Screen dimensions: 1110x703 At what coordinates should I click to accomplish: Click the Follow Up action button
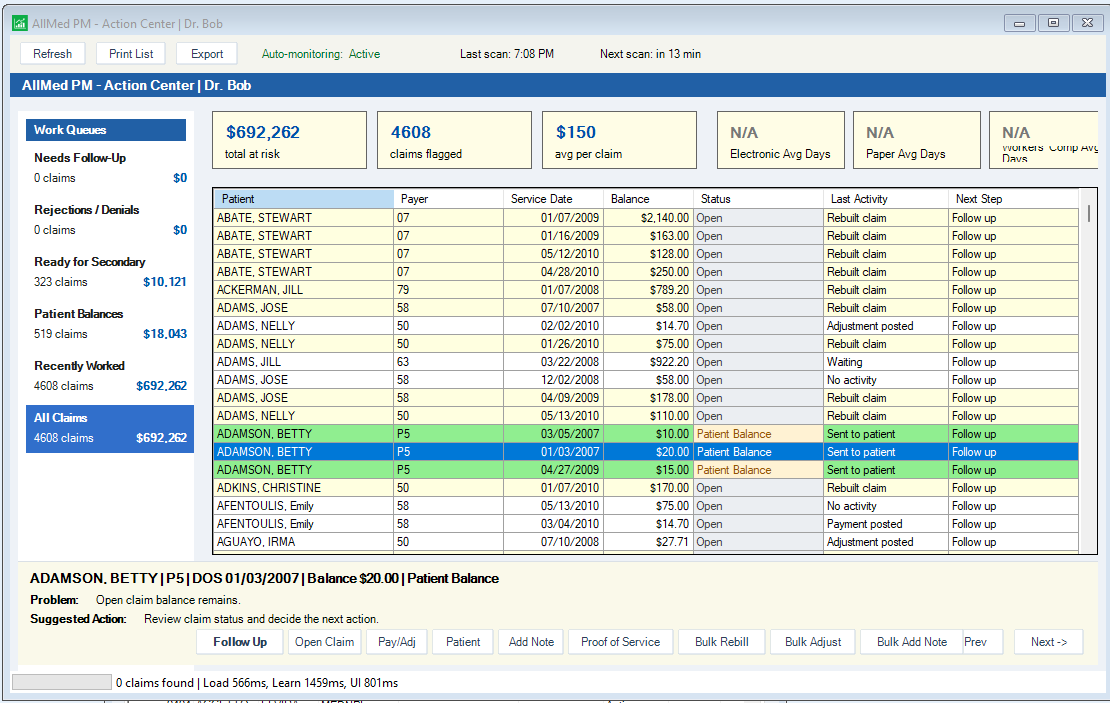[x=240, y=642]
